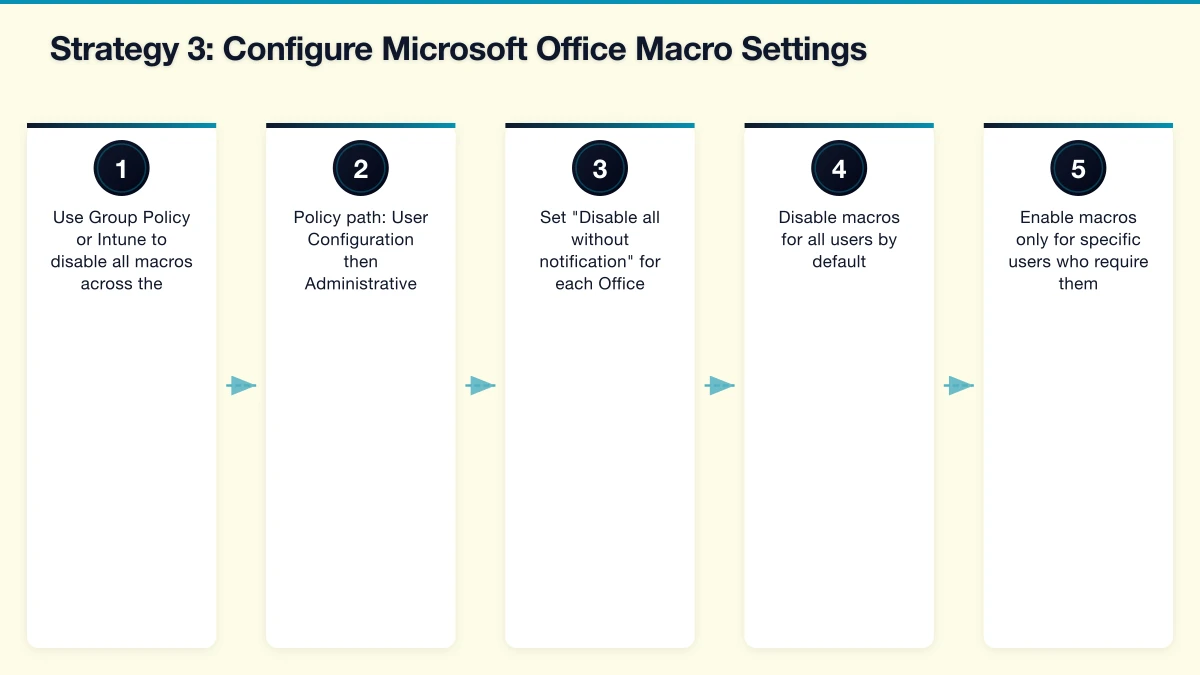Click the arrow between steps 1 and 2
1200x675 pixels.
(x=241, y=385)
